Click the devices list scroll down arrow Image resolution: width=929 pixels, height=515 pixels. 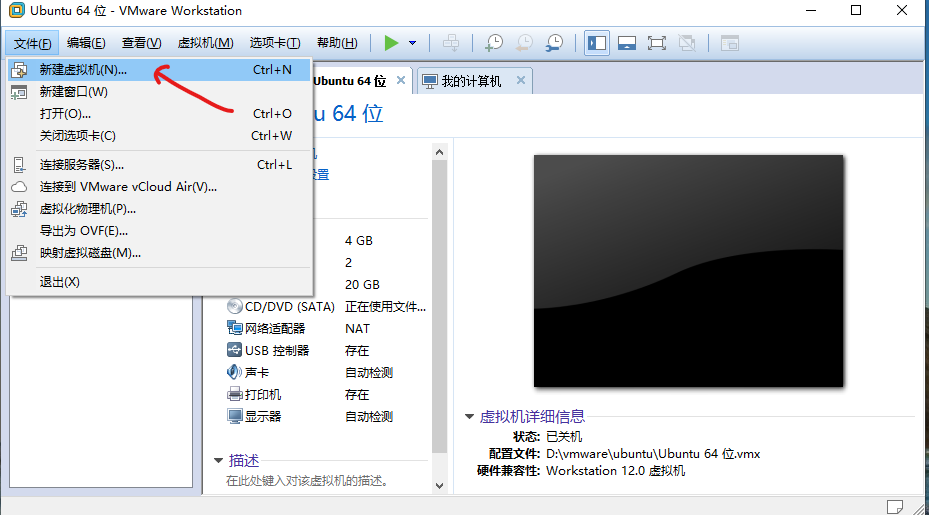click(x=439, y=486)
